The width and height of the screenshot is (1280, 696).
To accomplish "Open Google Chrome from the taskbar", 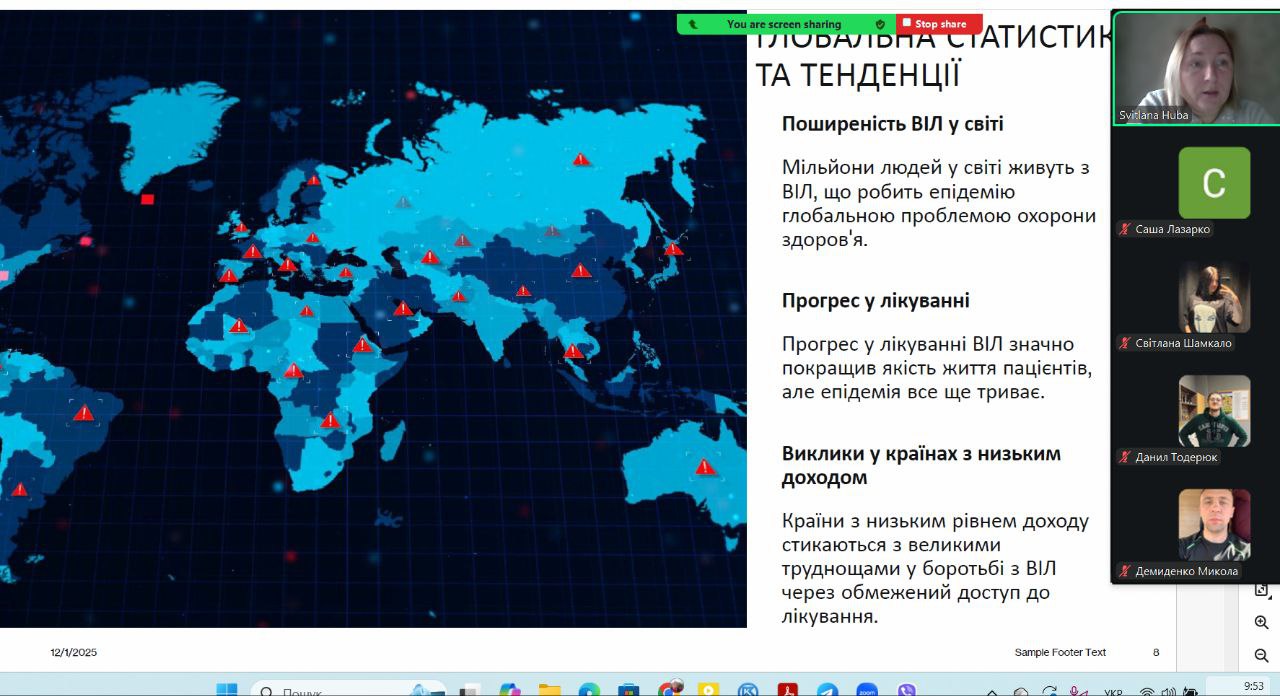I will [x=670, y=690].
